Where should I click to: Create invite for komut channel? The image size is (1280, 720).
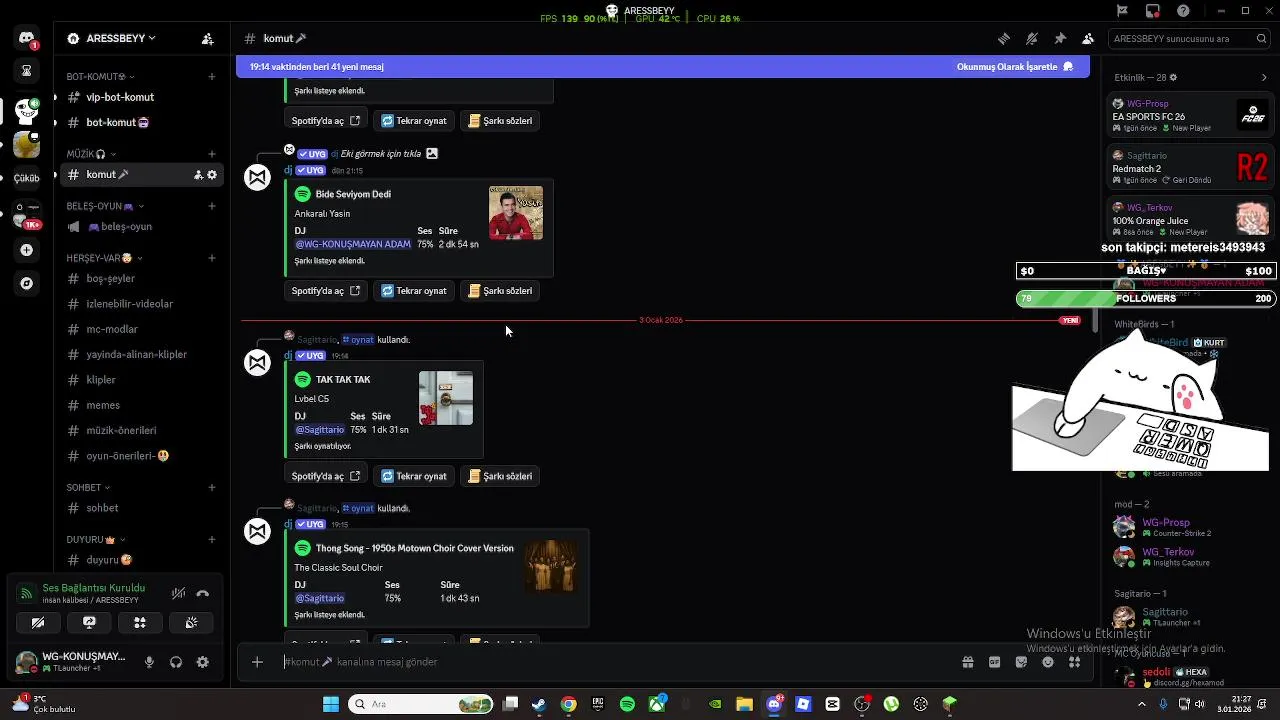pyautogui.click(x=198, y=175)
